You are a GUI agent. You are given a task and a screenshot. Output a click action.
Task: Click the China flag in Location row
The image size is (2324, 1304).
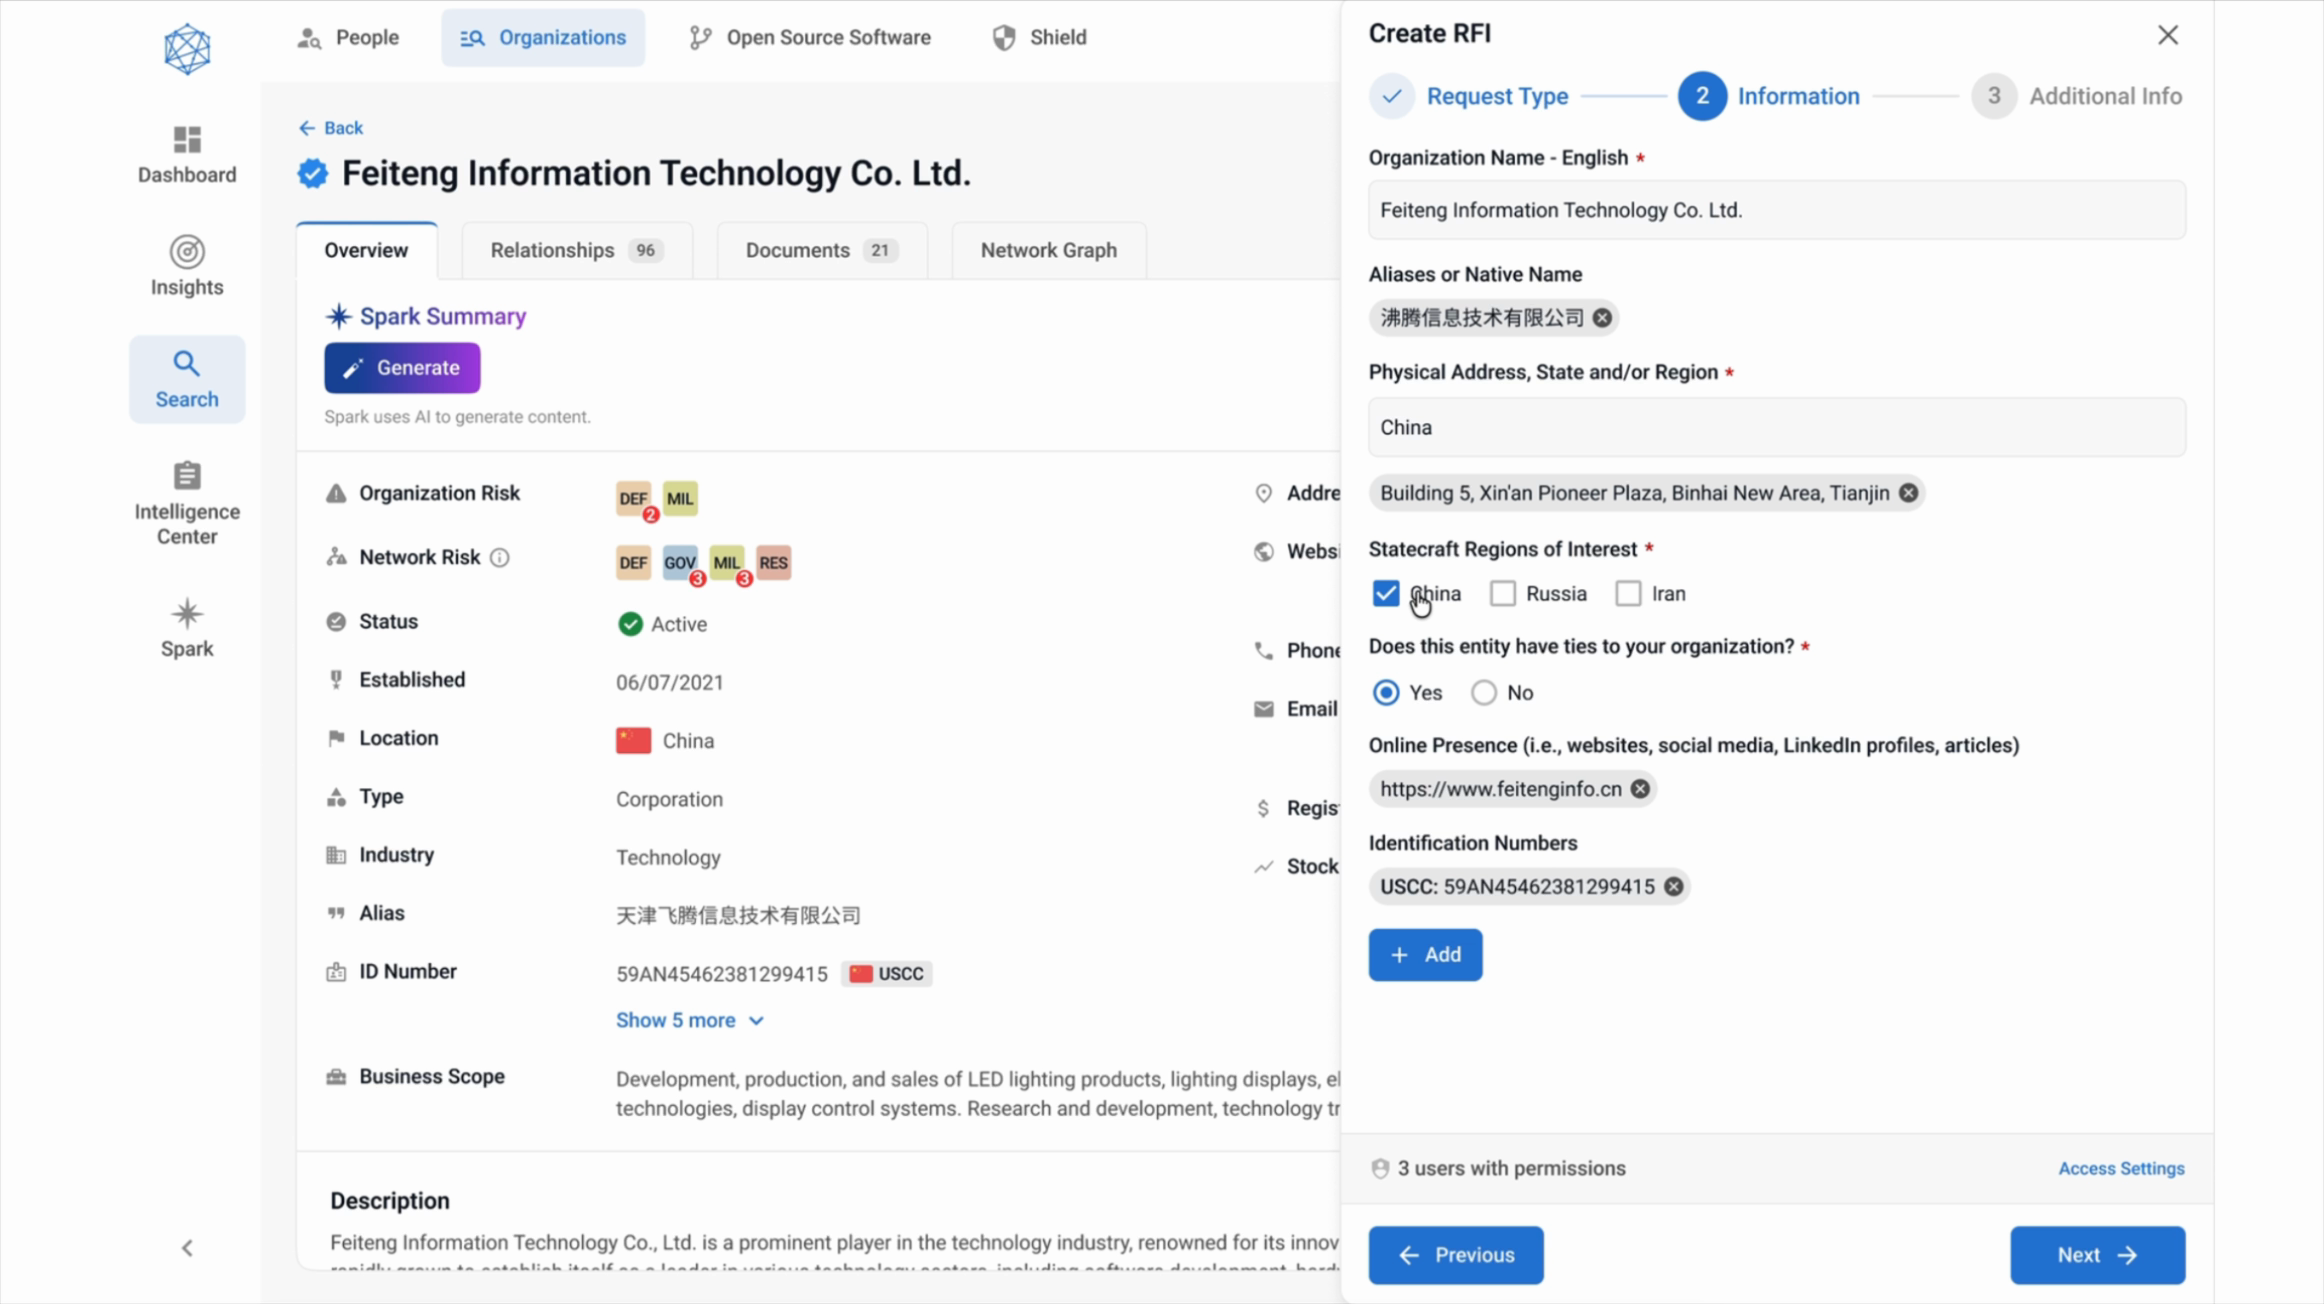pyautogui.click(x=633, y=740)
